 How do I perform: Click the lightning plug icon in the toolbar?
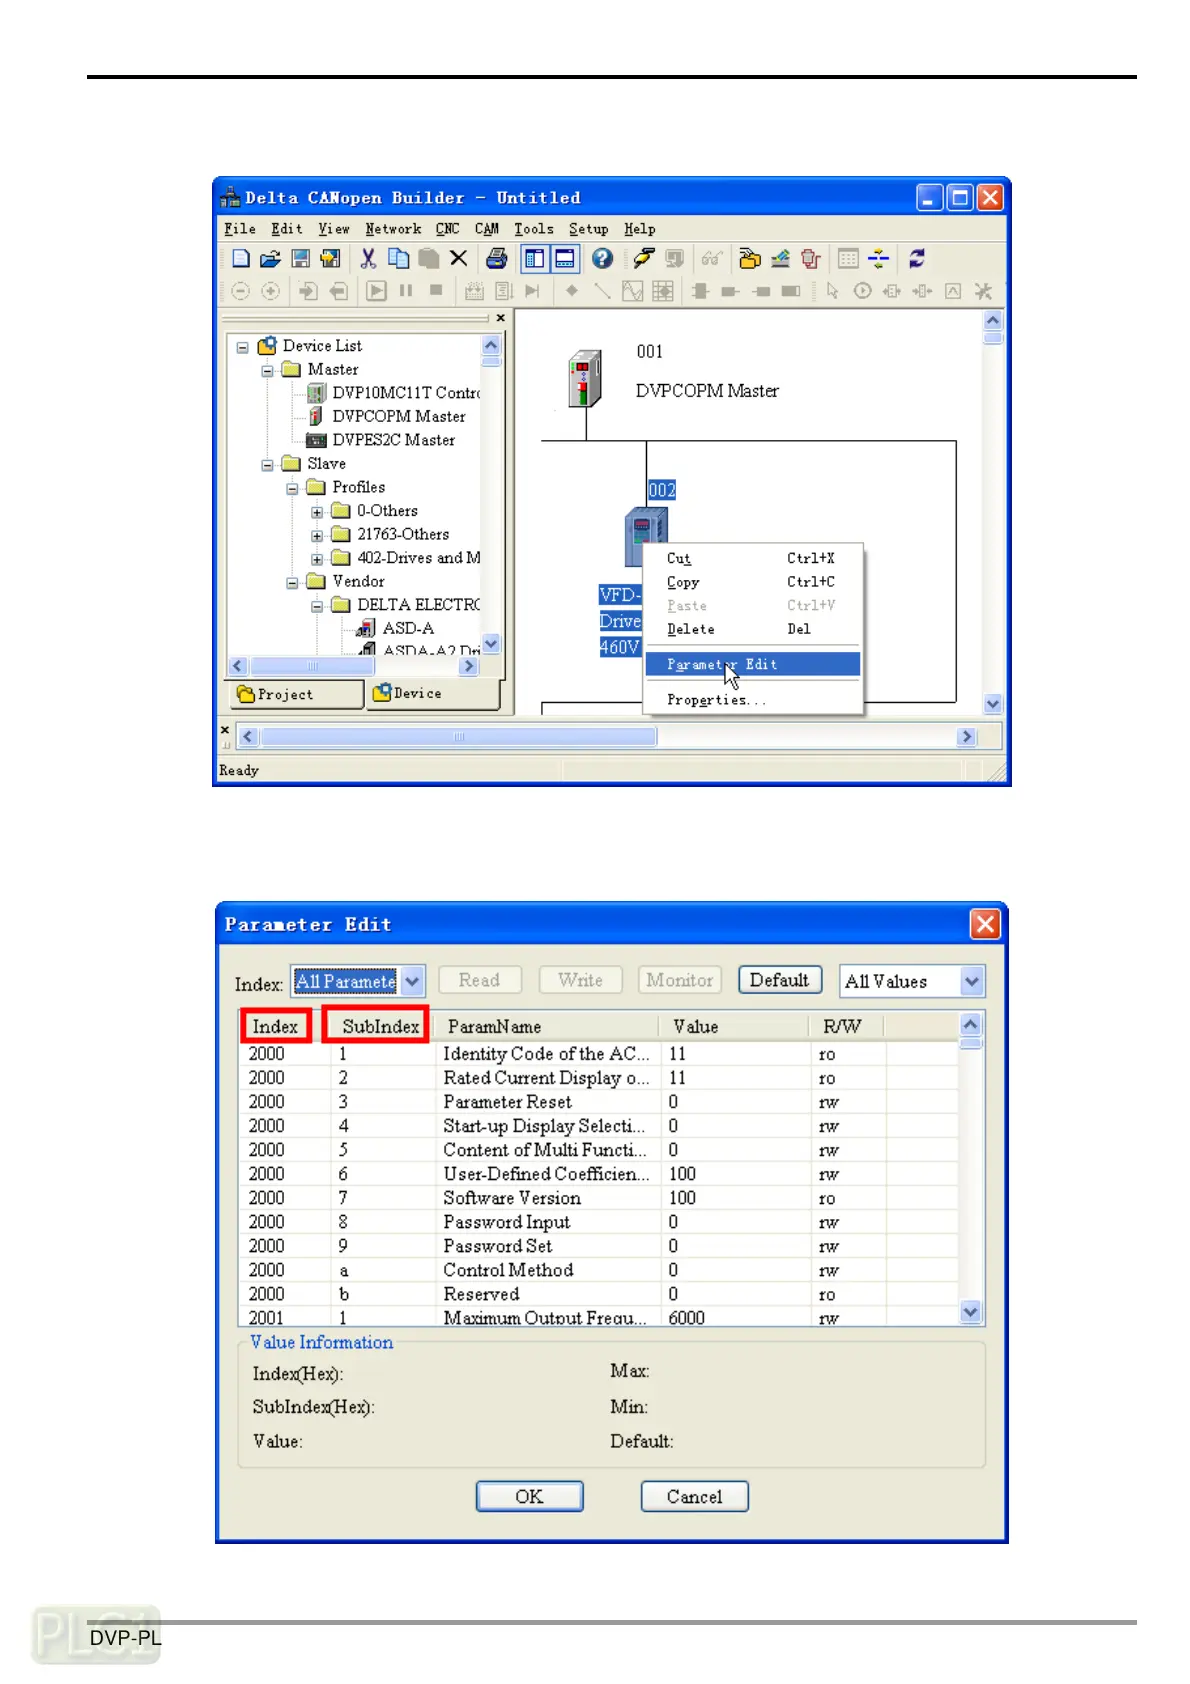point(644,259)
